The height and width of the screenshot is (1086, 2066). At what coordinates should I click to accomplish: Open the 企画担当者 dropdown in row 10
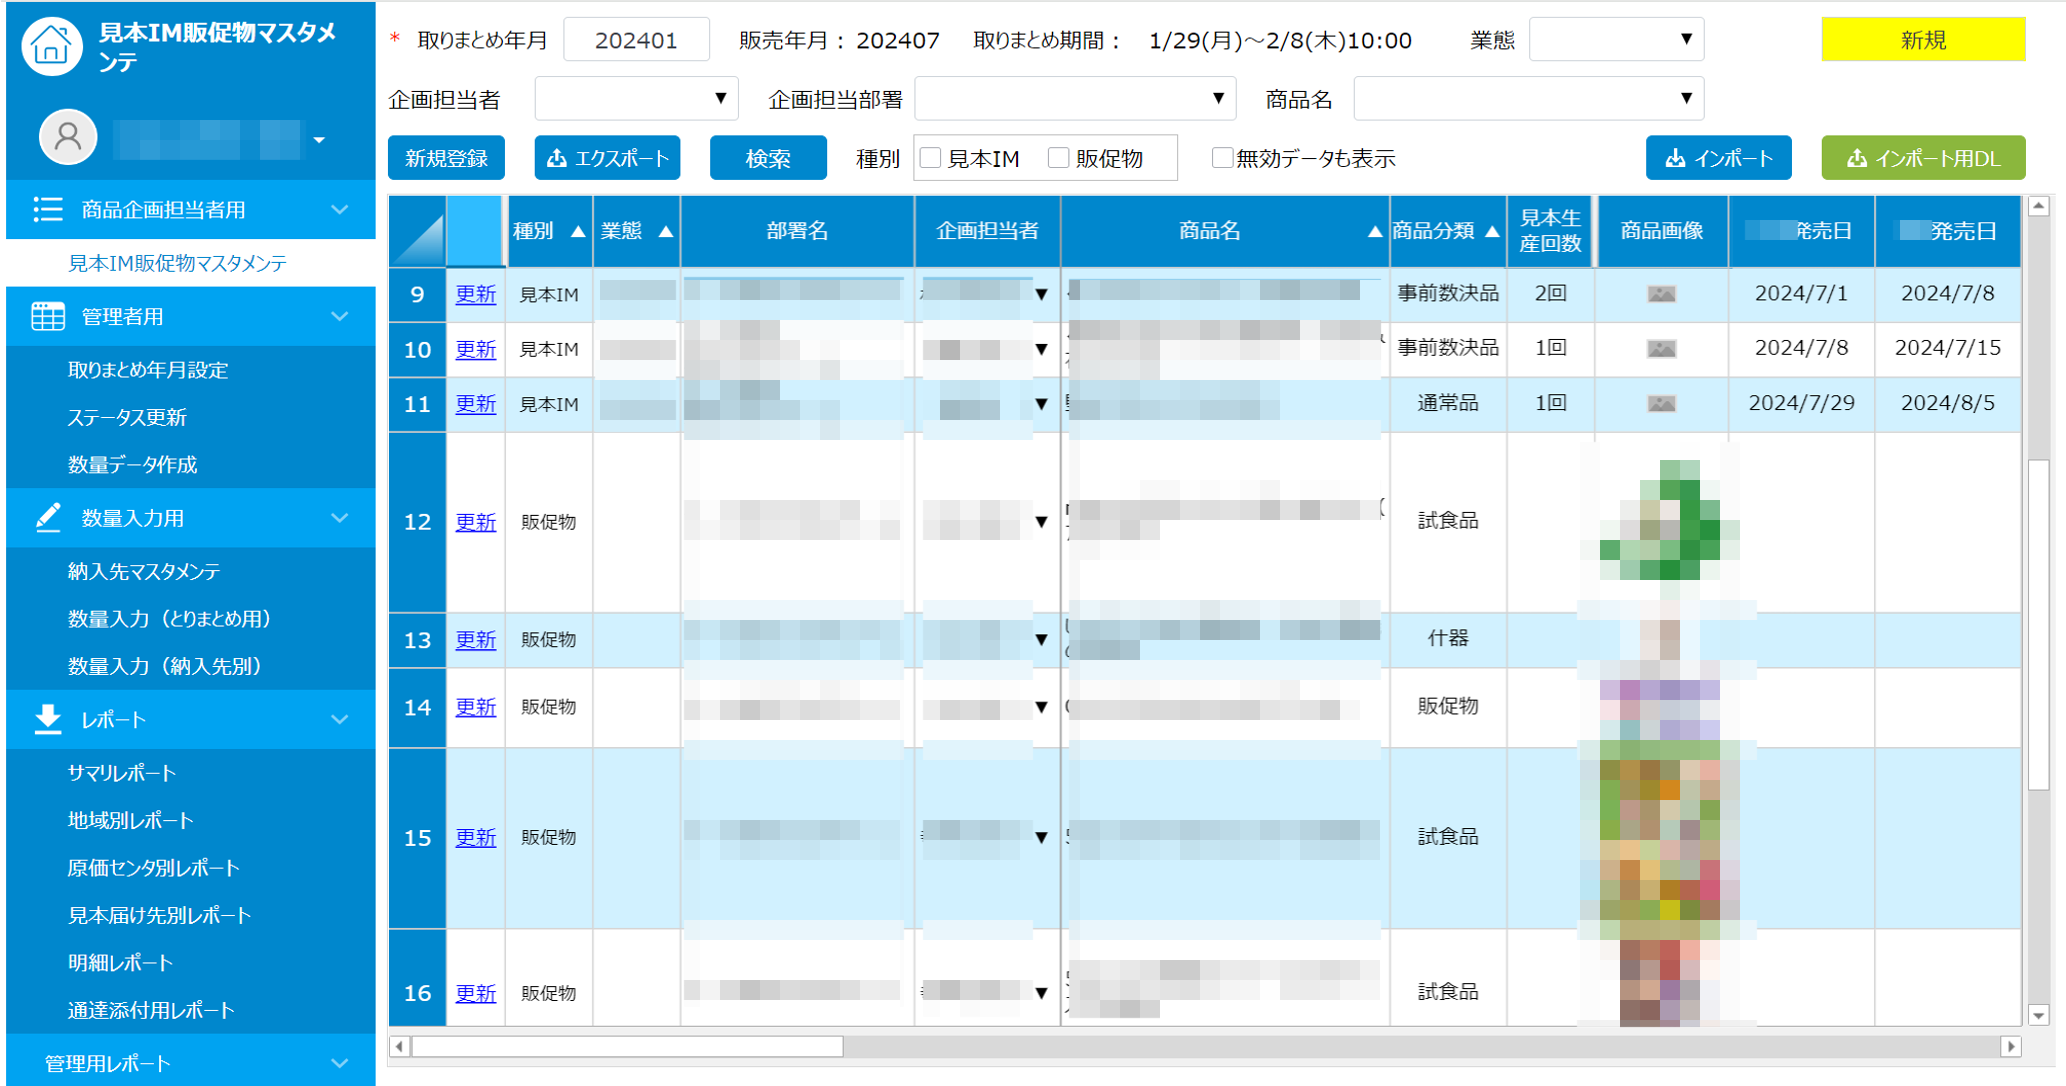tap(1042, 349)
